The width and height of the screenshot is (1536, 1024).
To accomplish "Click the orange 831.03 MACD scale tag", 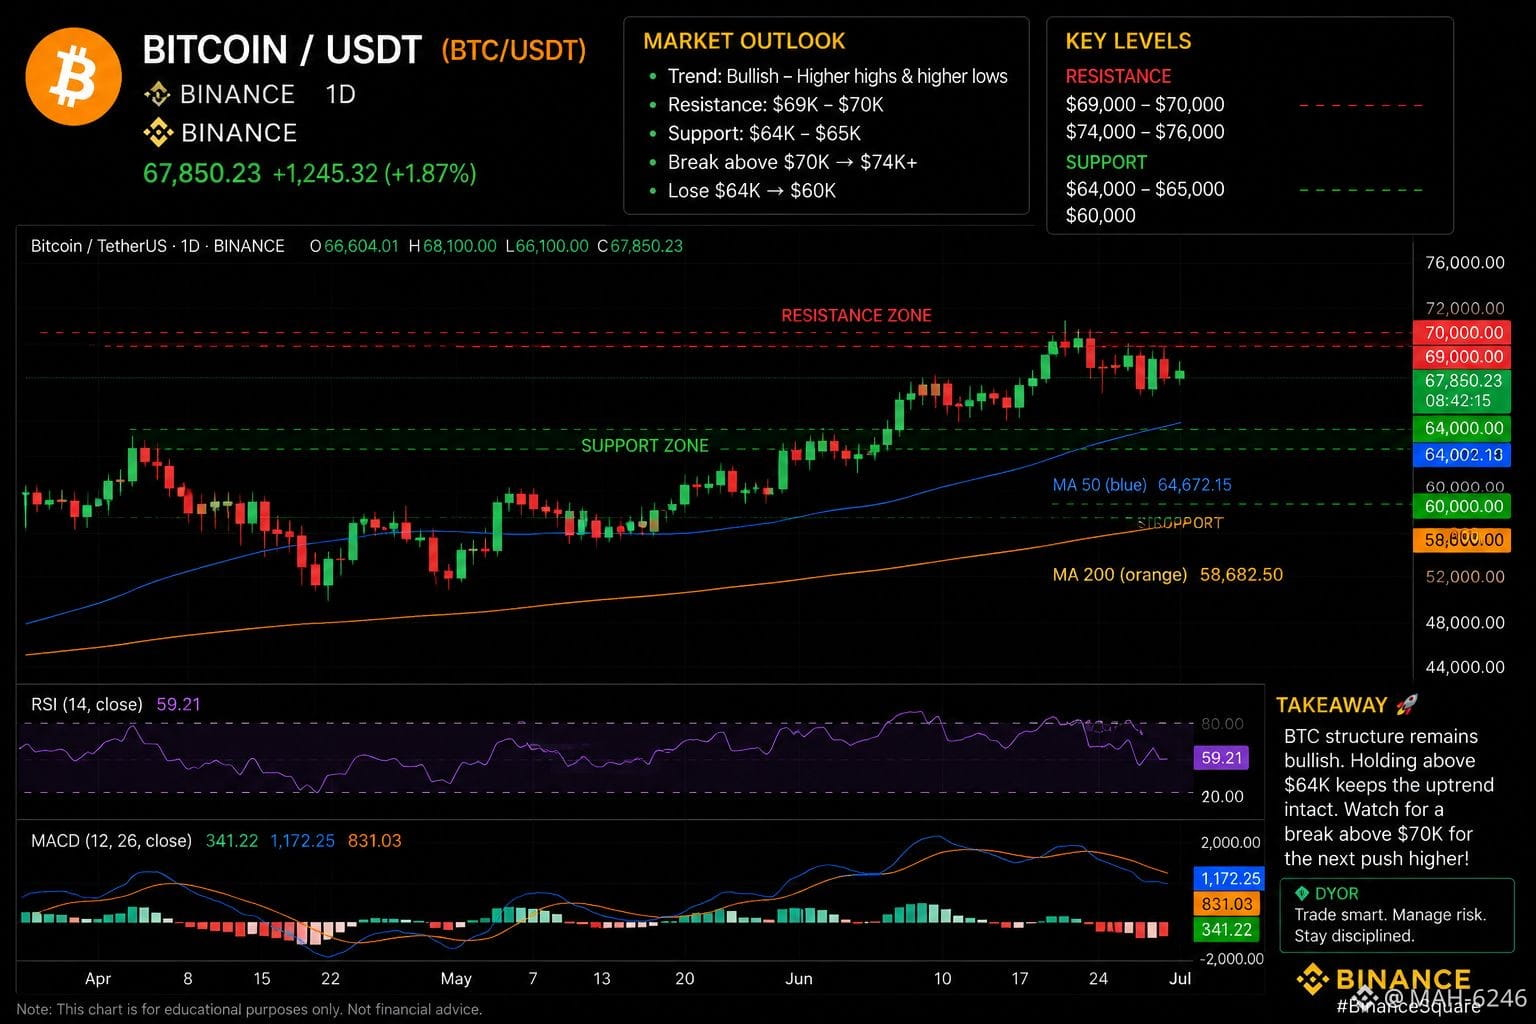I will point(1225,904).
